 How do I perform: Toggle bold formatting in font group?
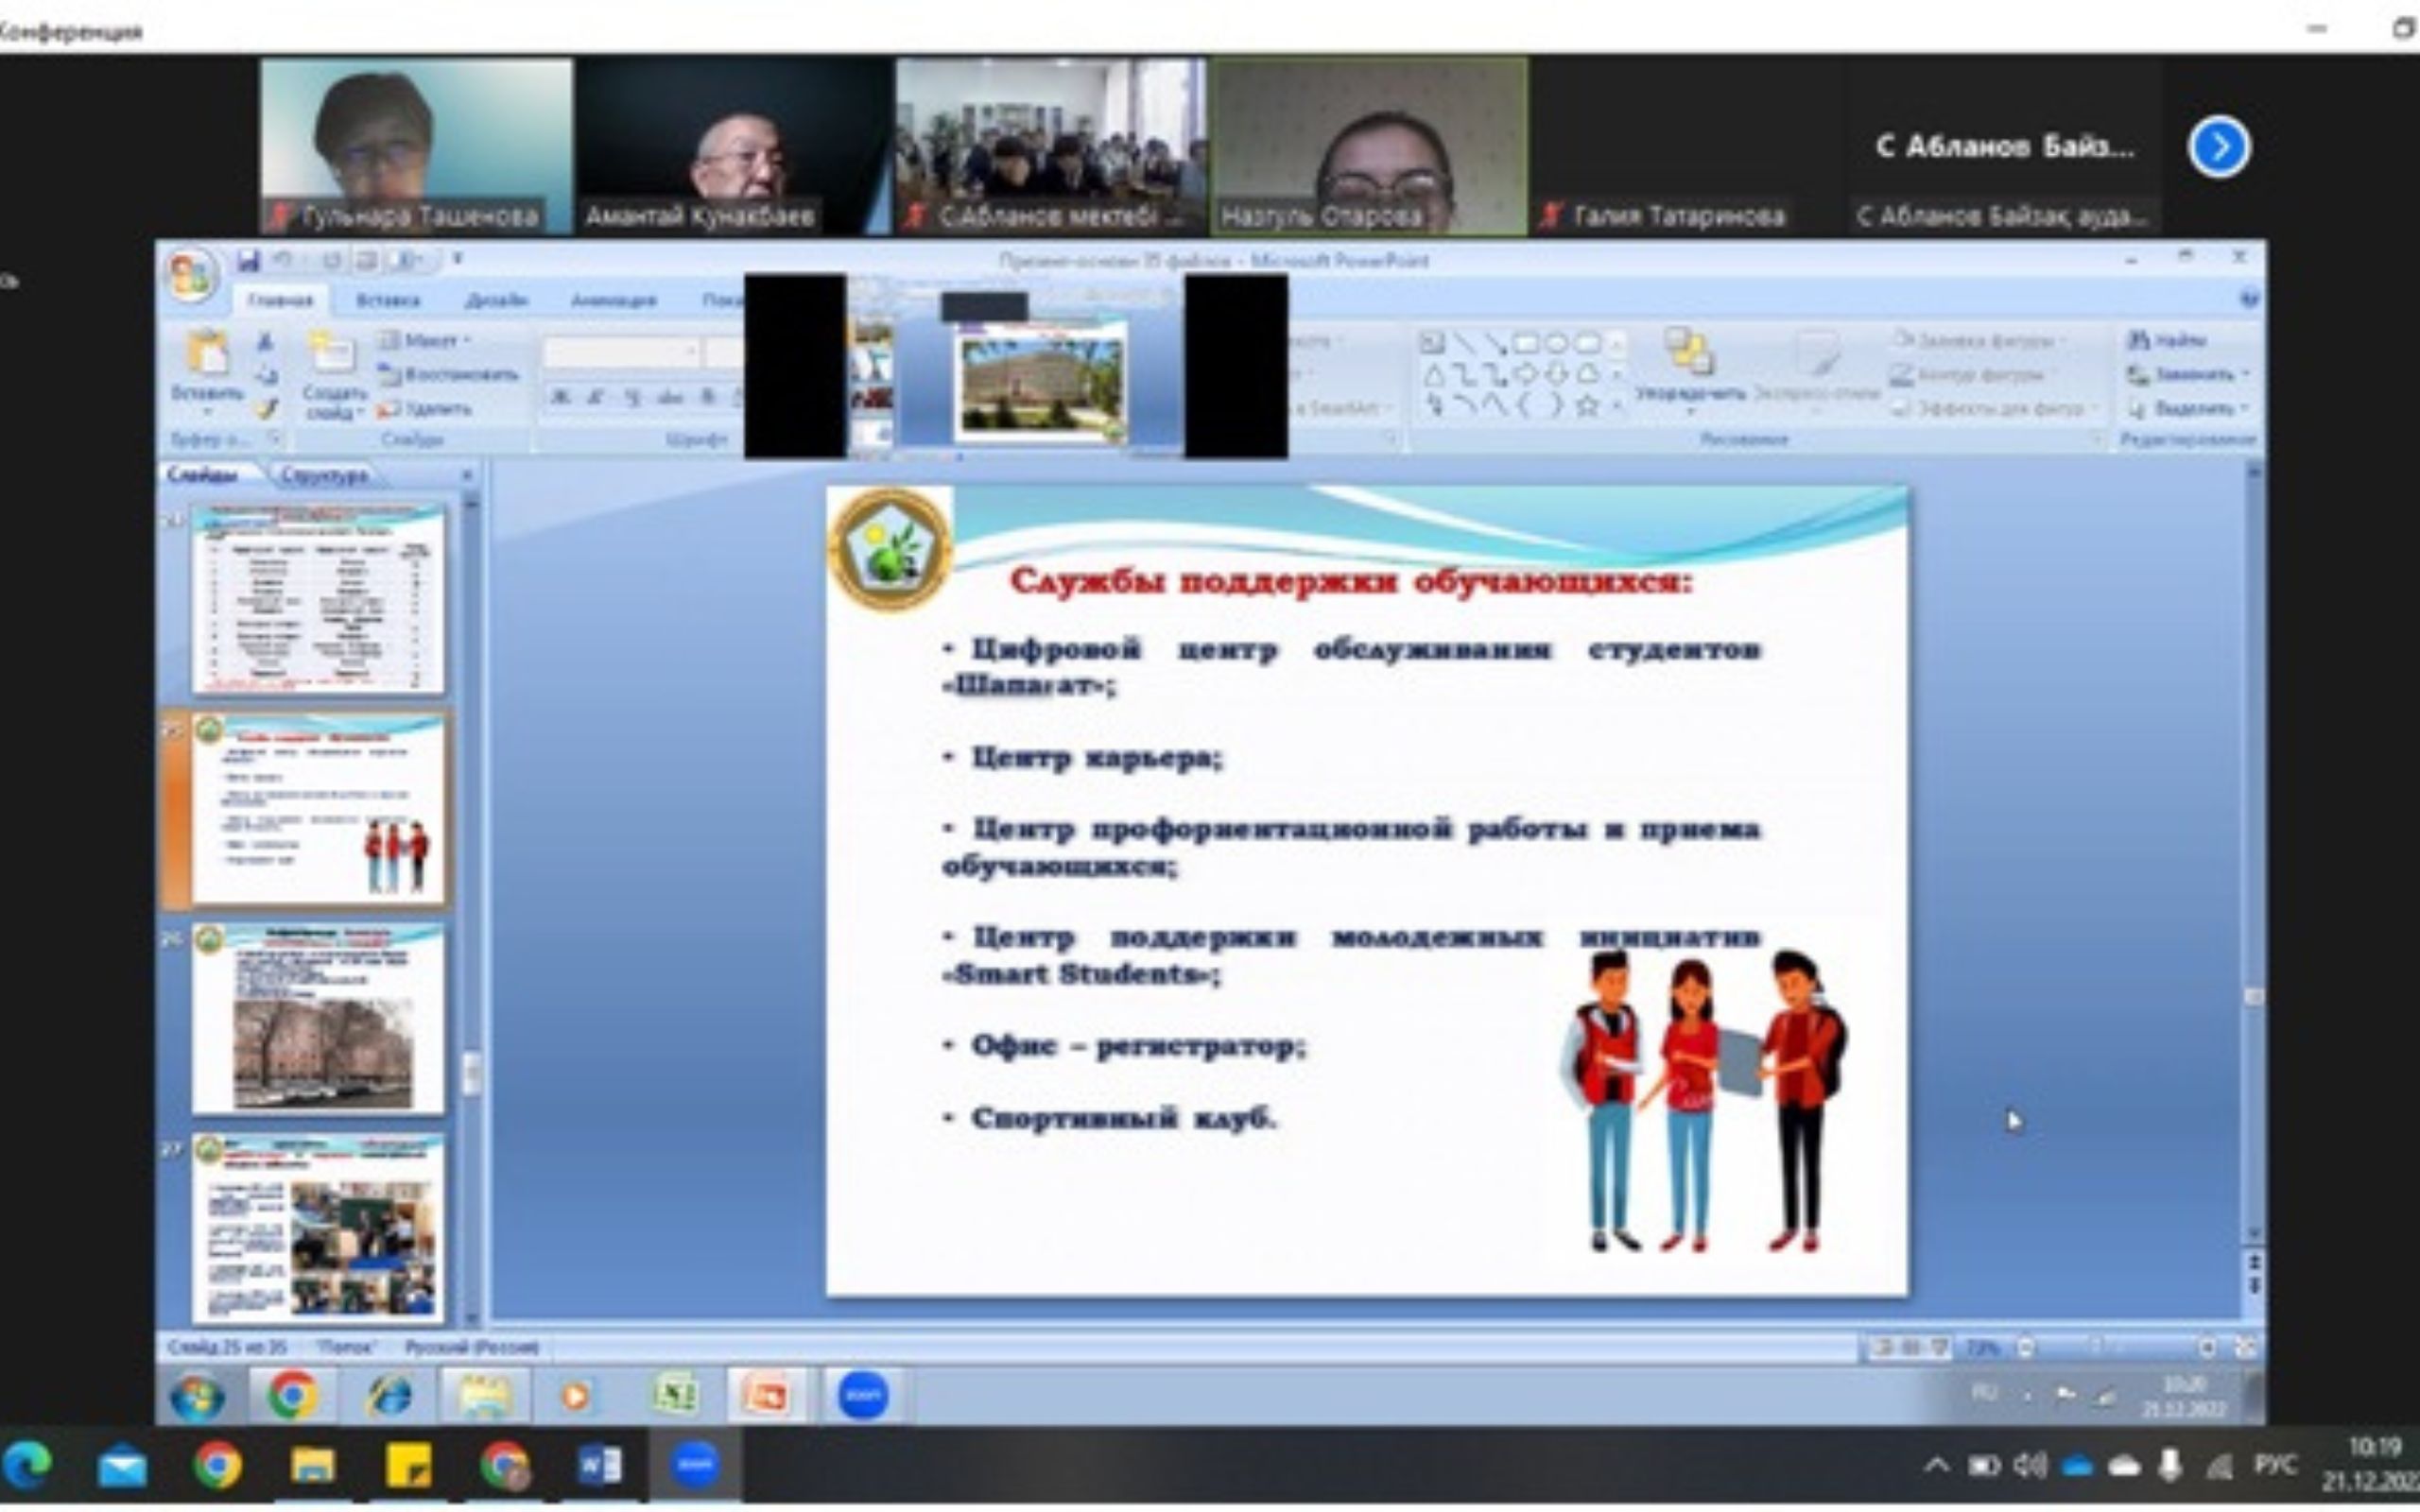click(561, 398)
